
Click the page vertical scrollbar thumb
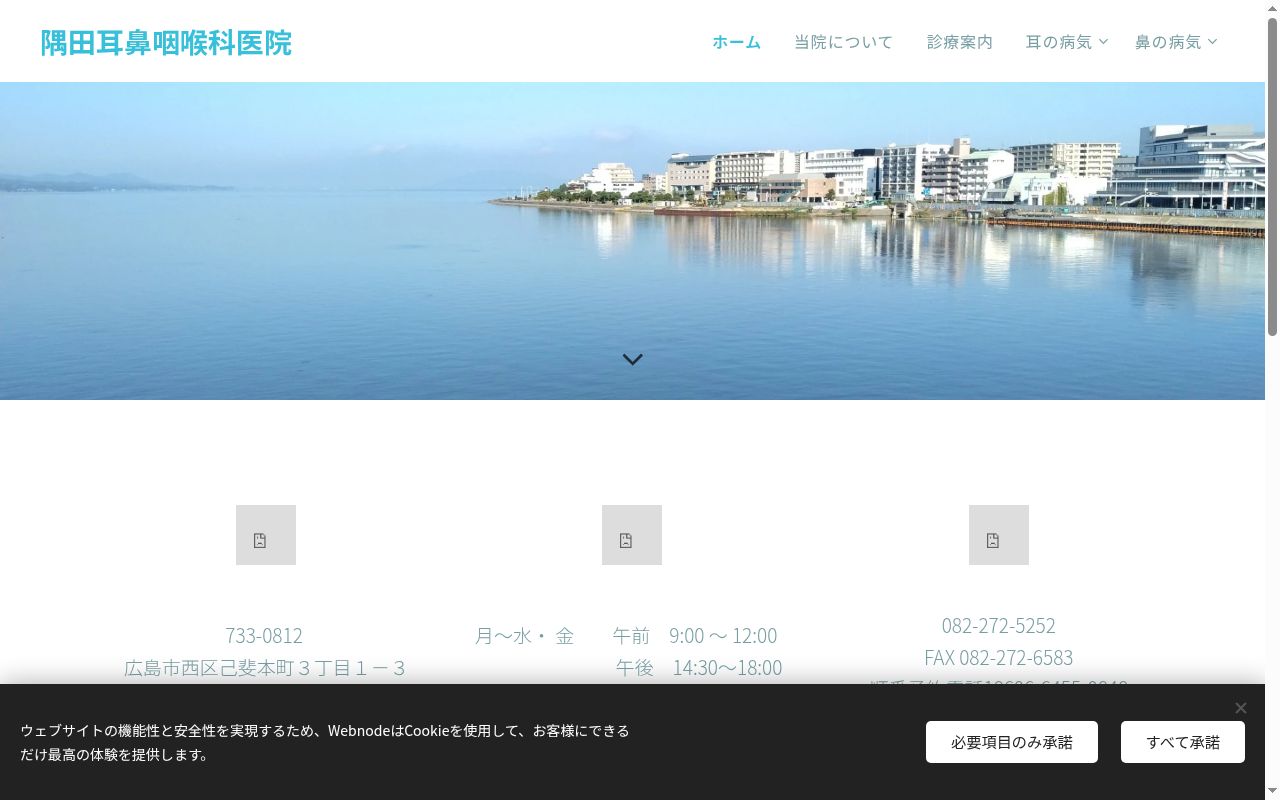tap(1272, 176)
